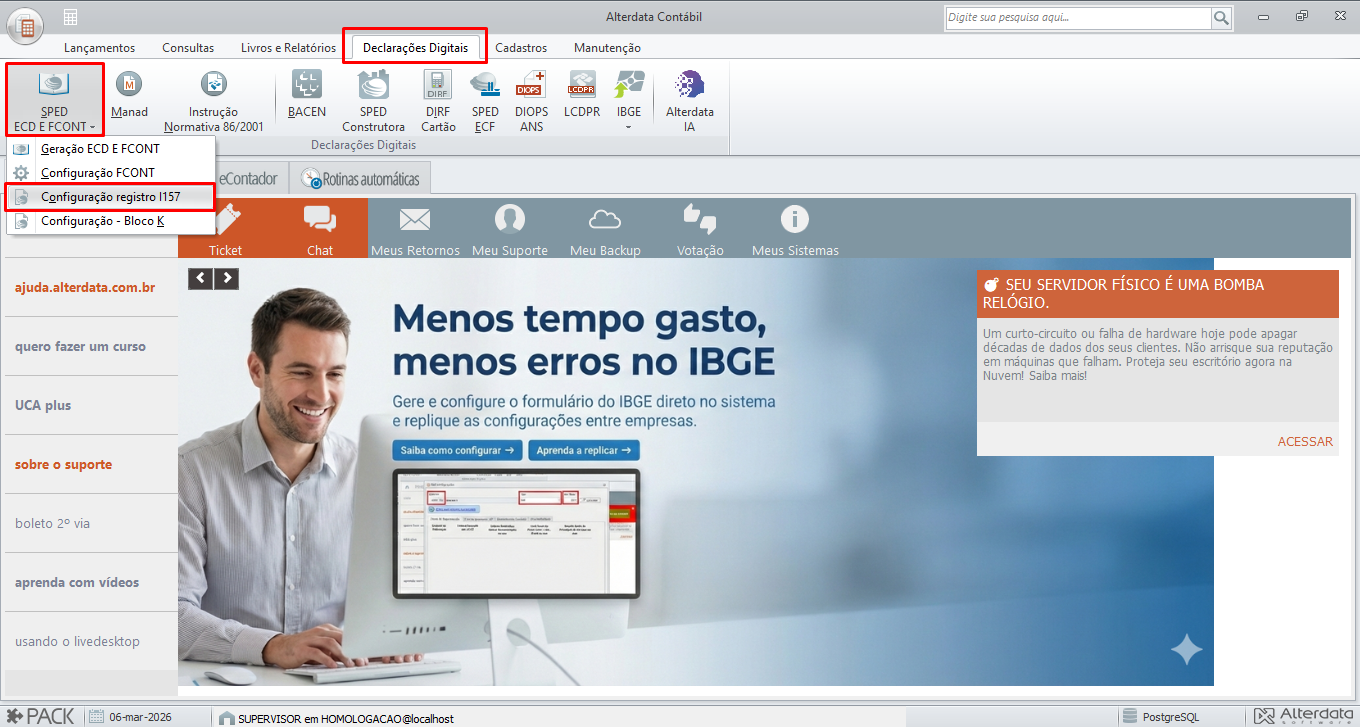Open 'quero fazer um curso' link
This screenshot has height=727, width=1360.
coord(80,347)
